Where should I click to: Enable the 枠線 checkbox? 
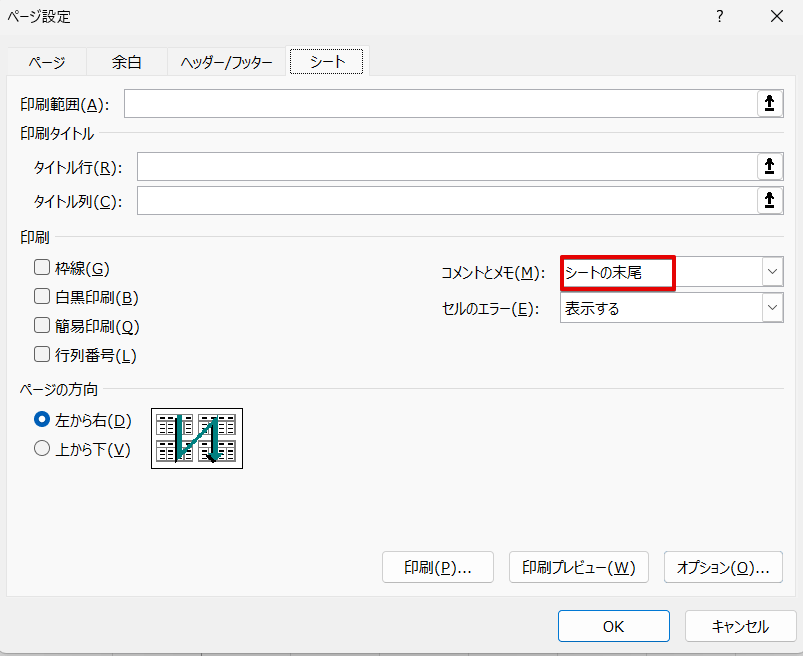pos(42,268)
